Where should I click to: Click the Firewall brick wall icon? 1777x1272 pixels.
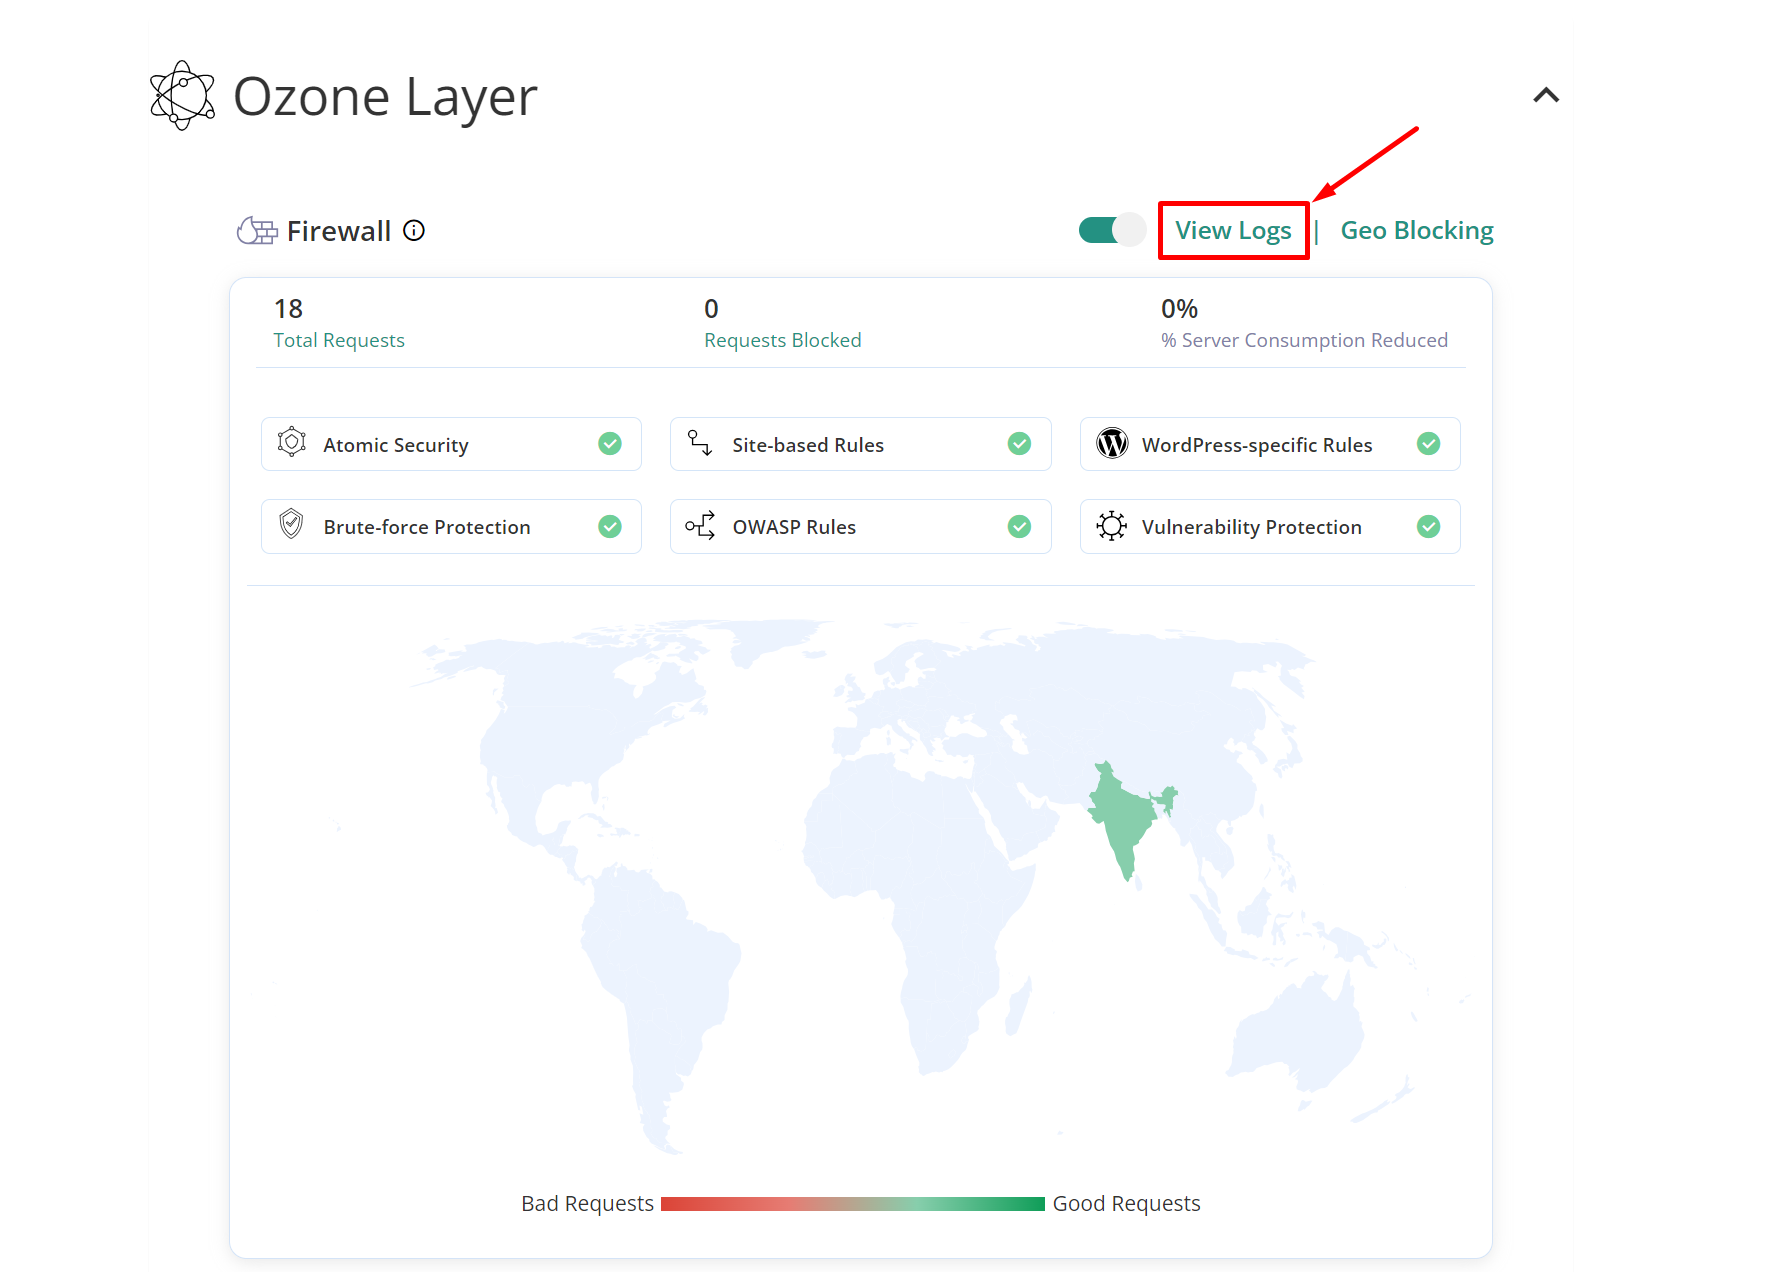(257, 231)
